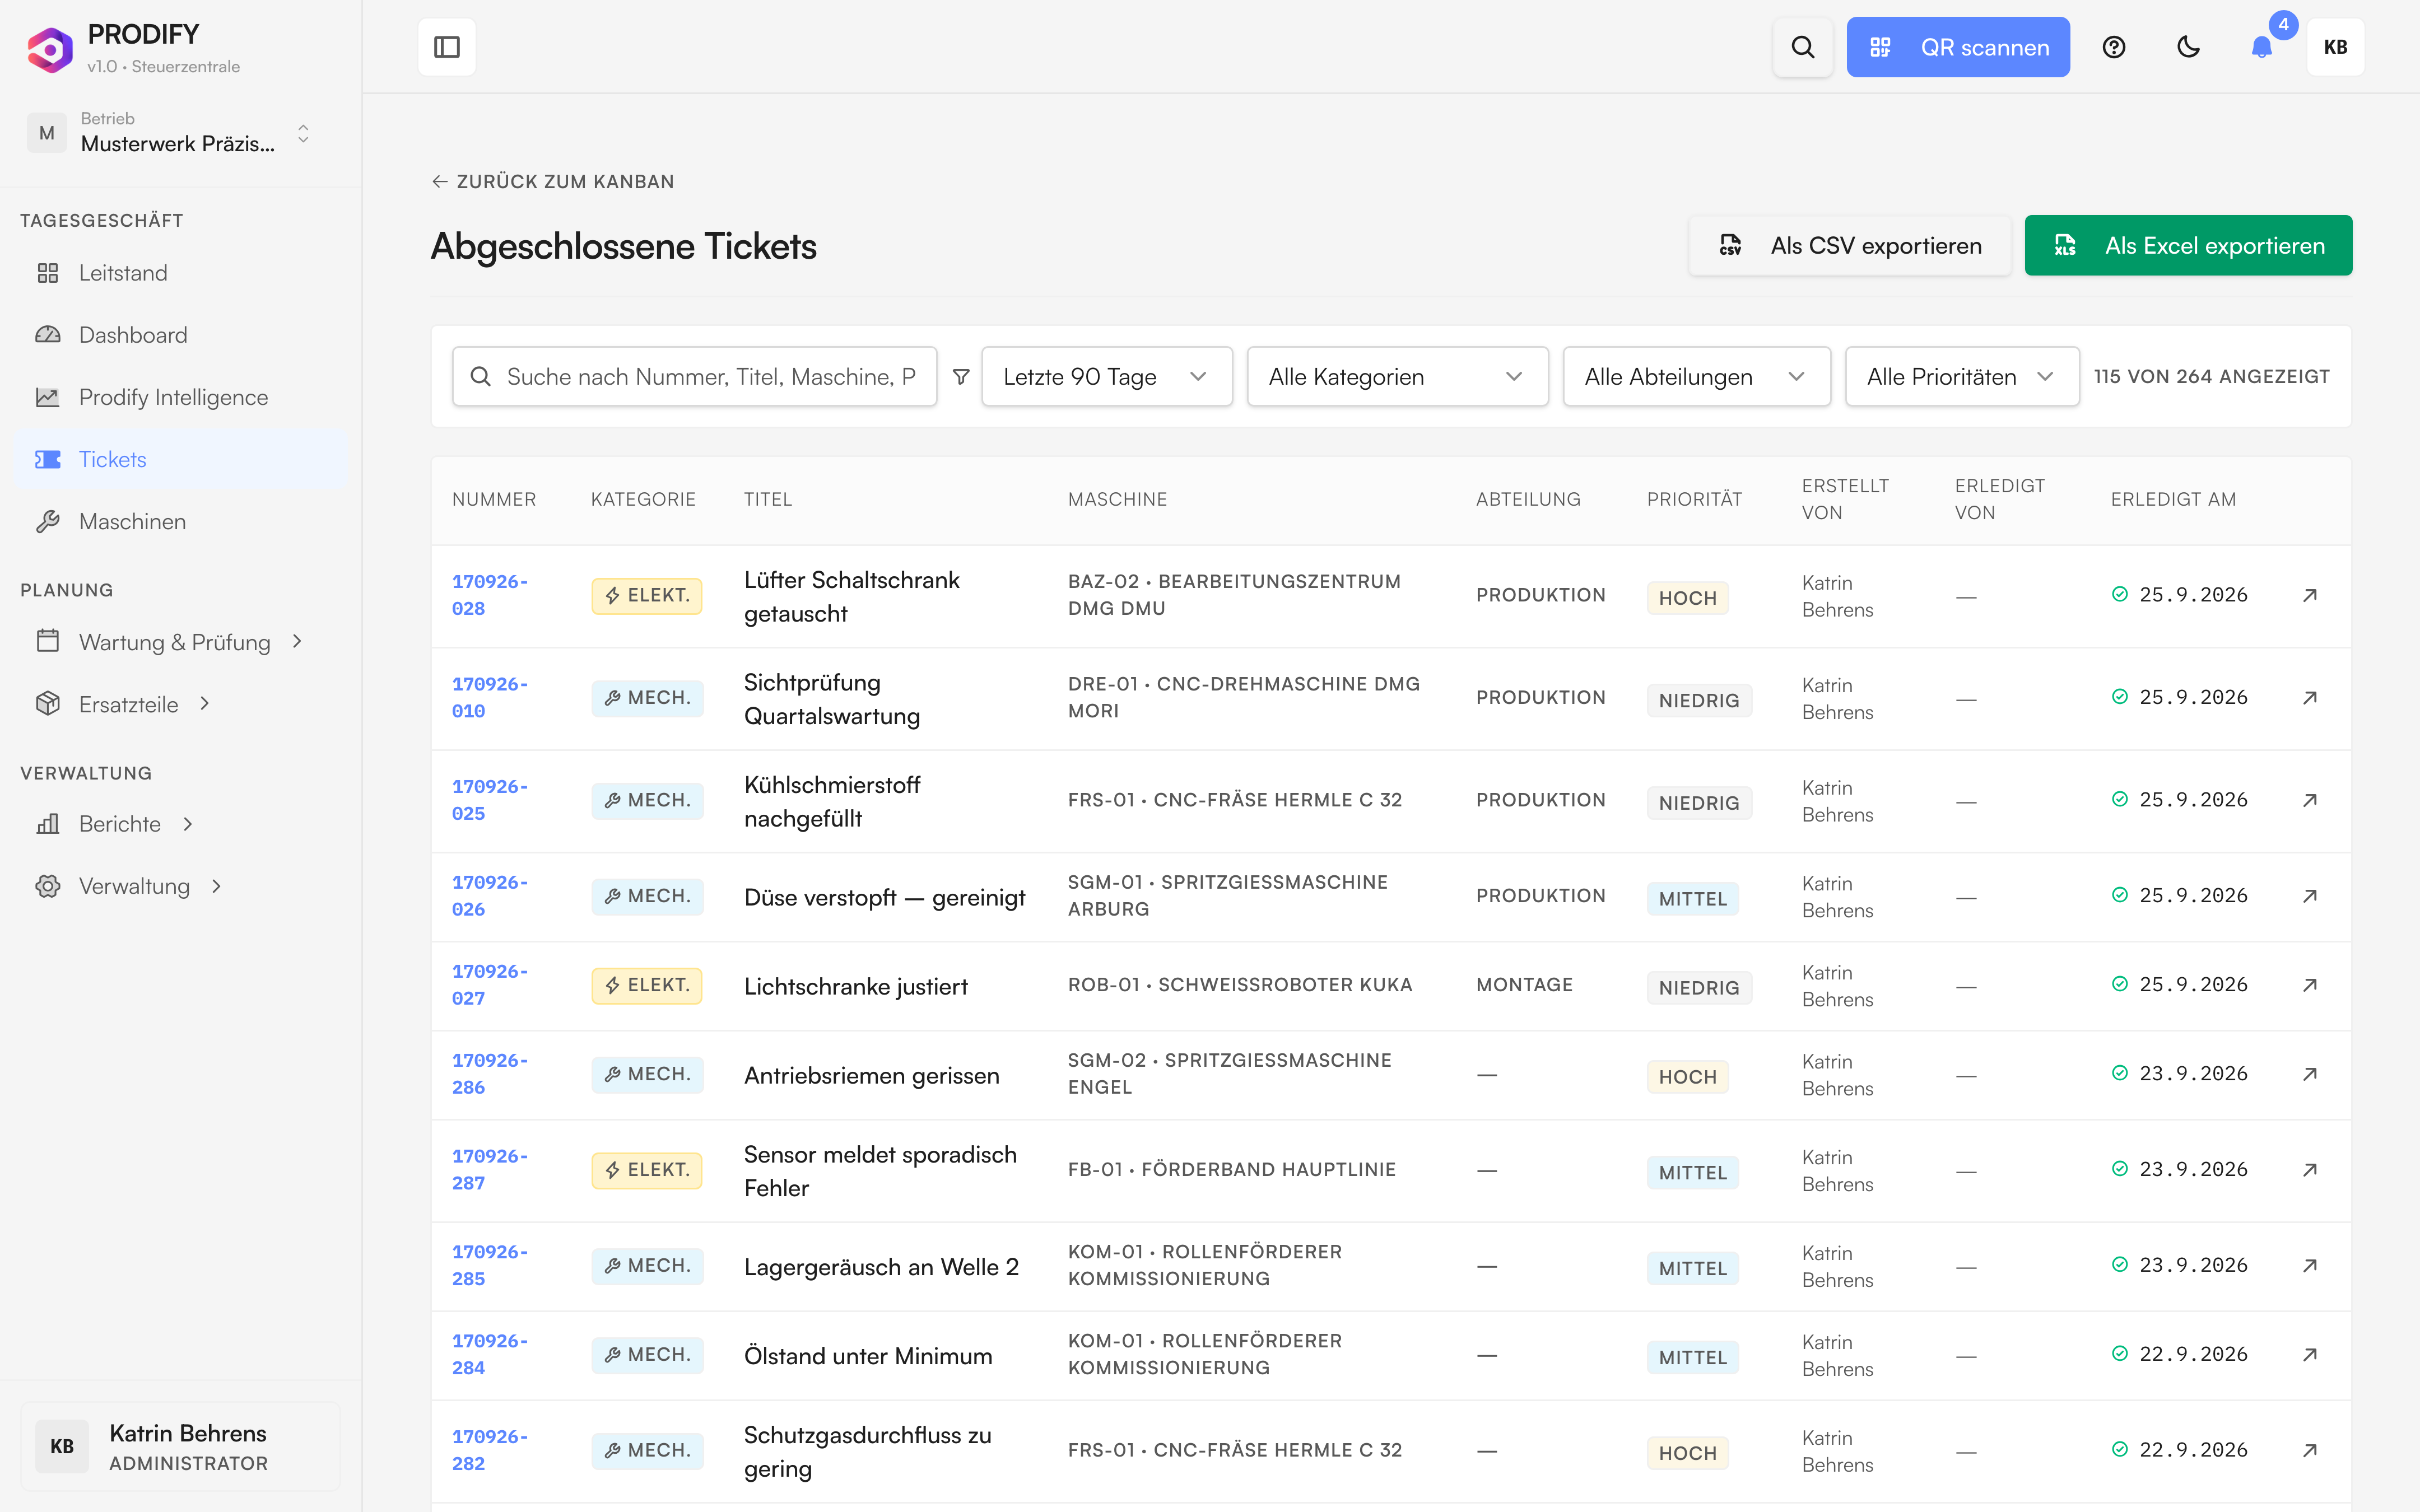Screen dimensions: 2420x1512
Task: Open the Alle Kategorien dropdown
Action: click(1397, 377)
